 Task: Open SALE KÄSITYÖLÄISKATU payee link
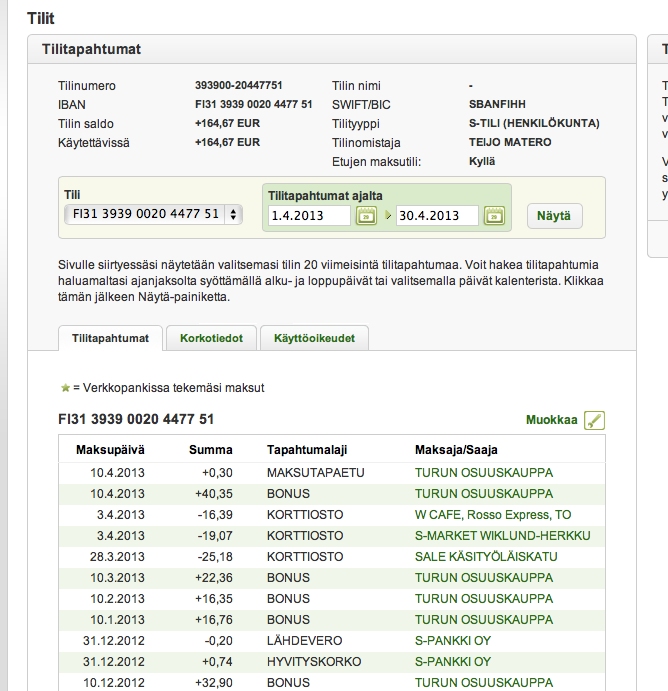tap(486, 556)
